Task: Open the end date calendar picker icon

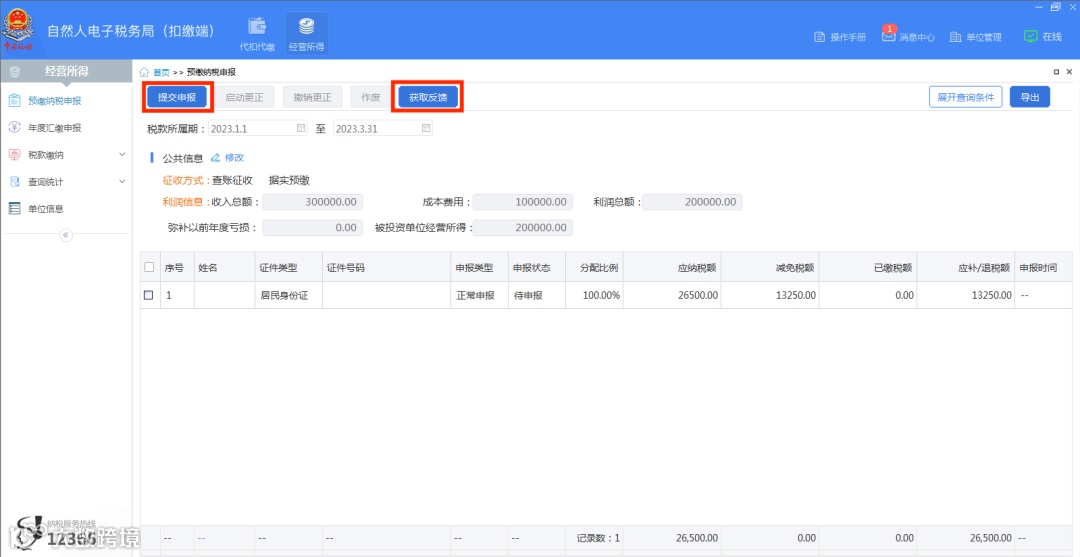Action: (x=426, y=128)
